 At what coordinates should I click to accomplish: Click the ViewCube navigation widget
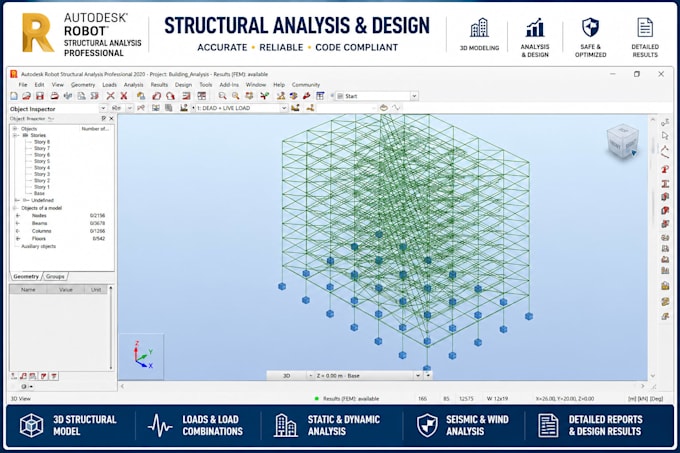point(623,142)
